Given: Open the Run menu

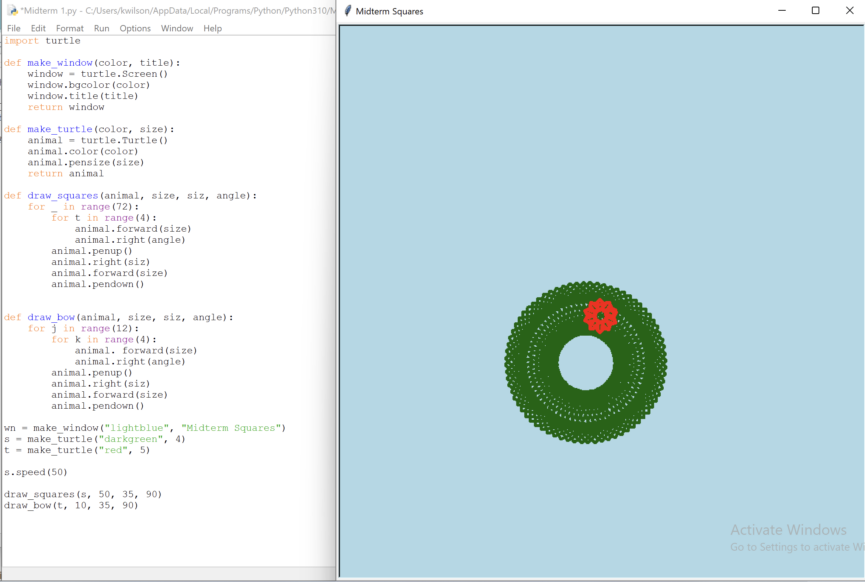Looking at the screenshot, I should click(x=100, y=28).
